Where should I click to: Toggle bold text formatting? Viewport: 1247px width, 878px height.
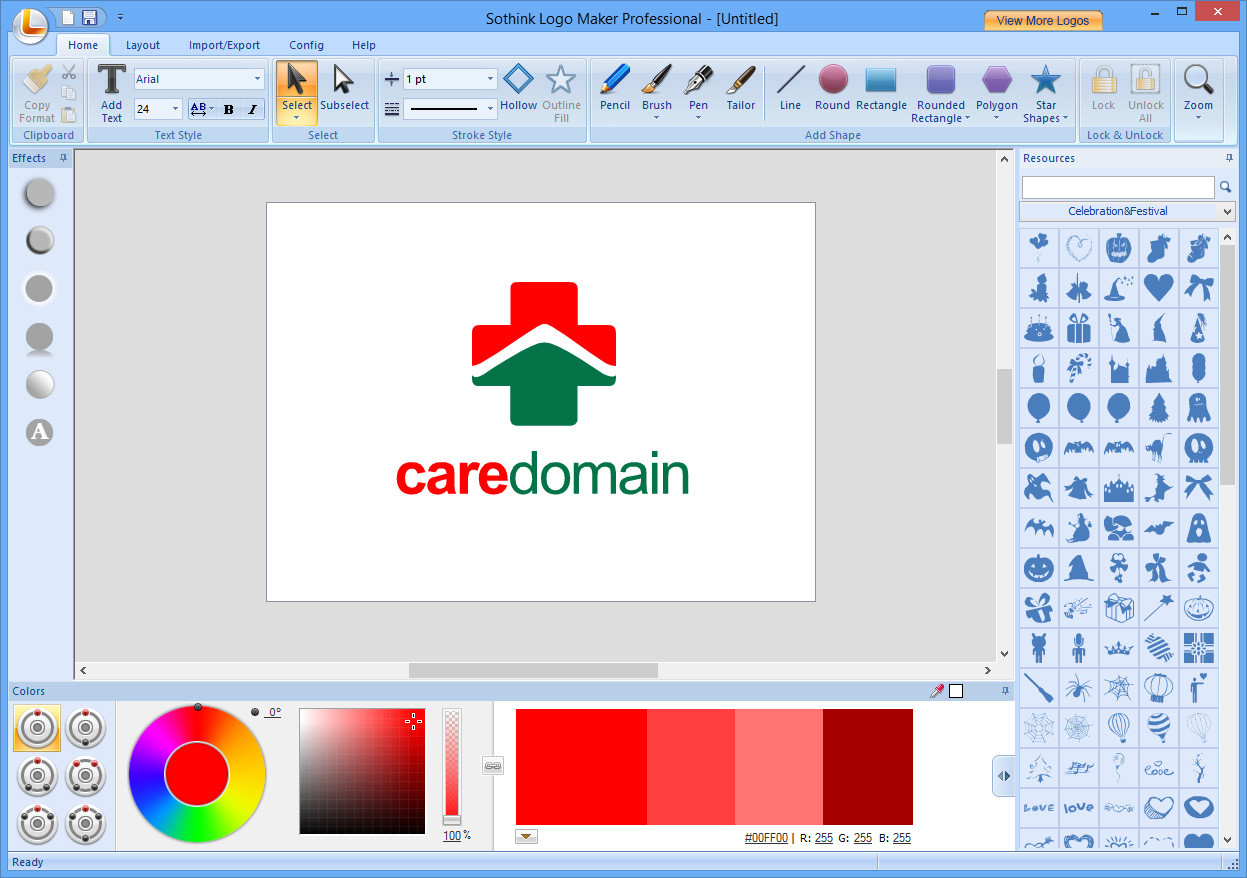229,108
